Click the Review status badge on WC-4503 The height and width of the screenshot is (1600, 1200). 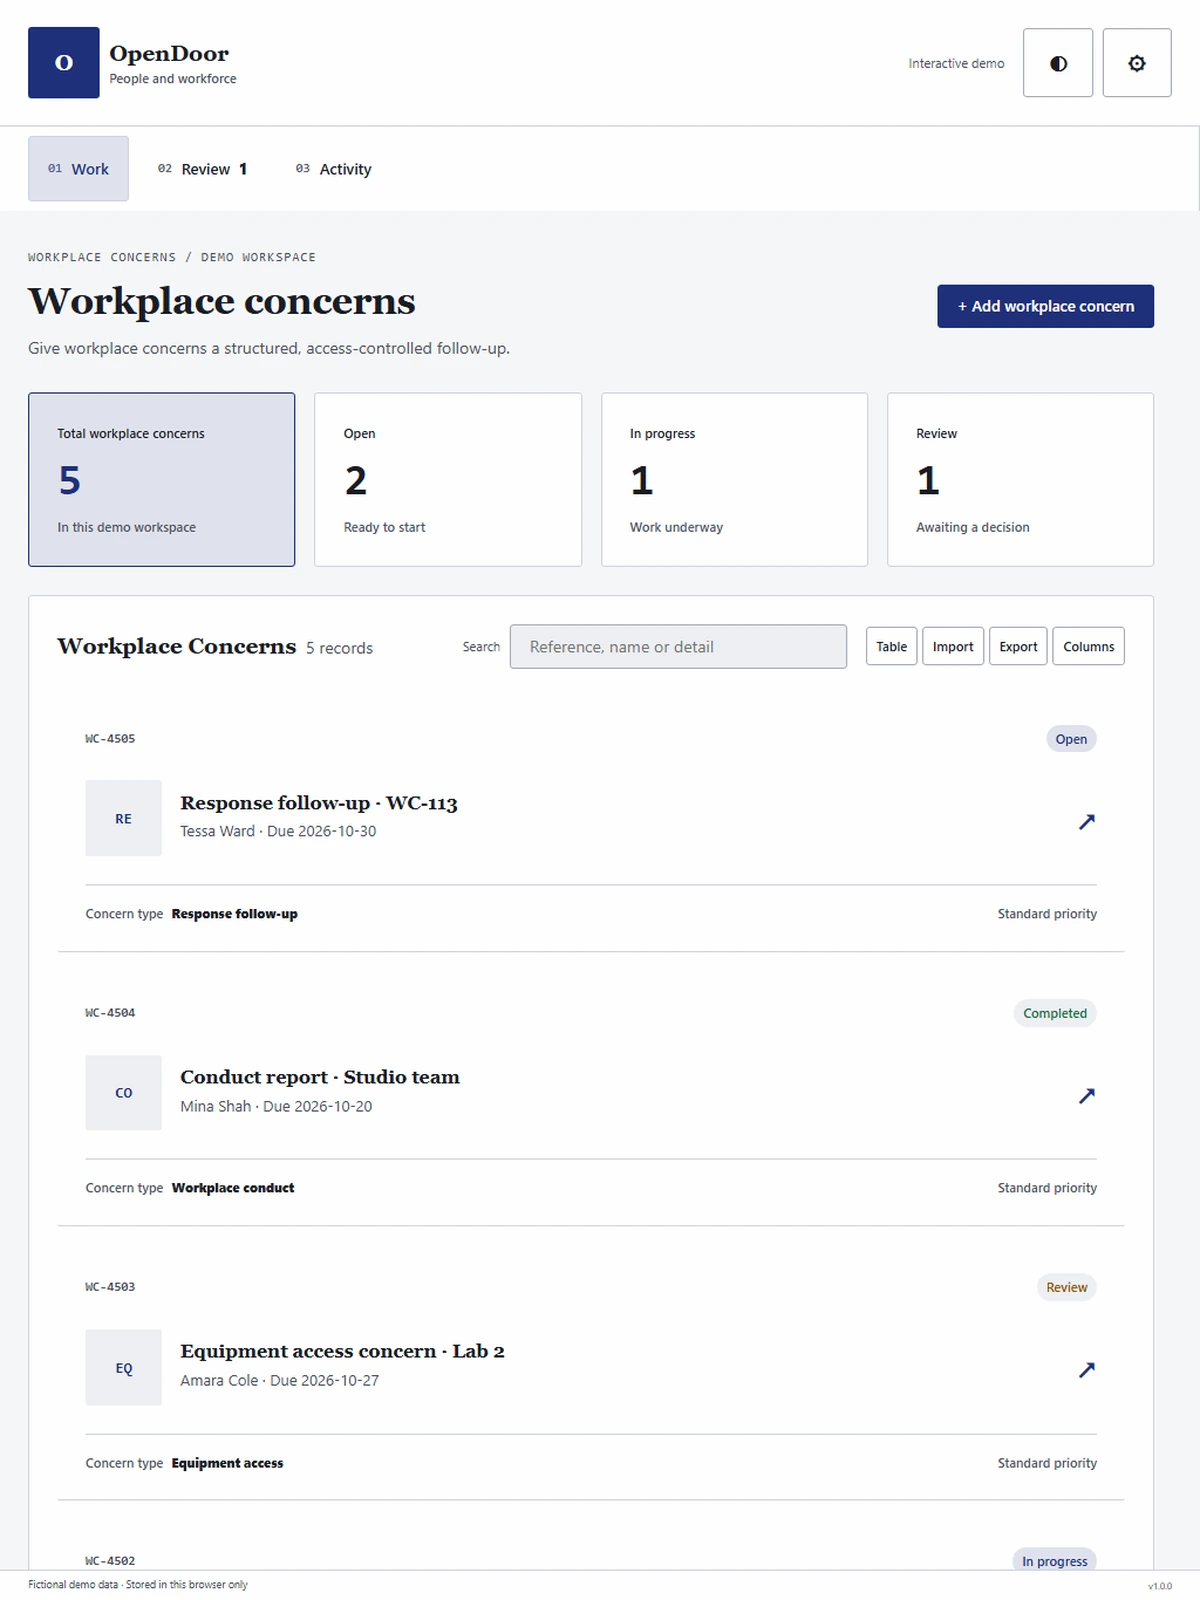[1066, 1287]
